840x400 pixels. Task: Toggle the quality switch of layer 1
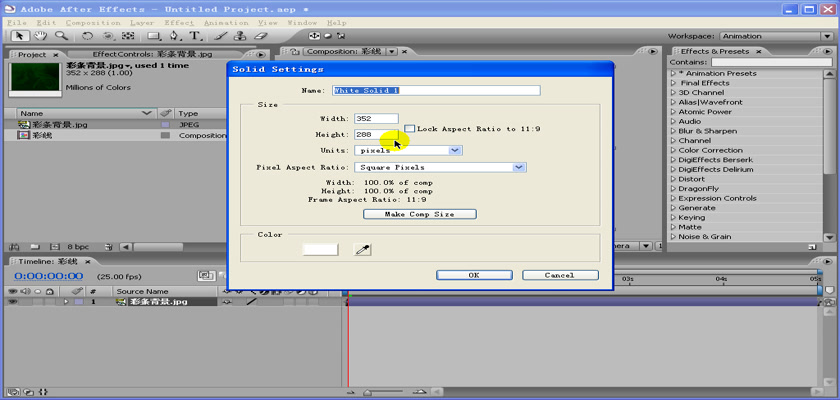251,302
